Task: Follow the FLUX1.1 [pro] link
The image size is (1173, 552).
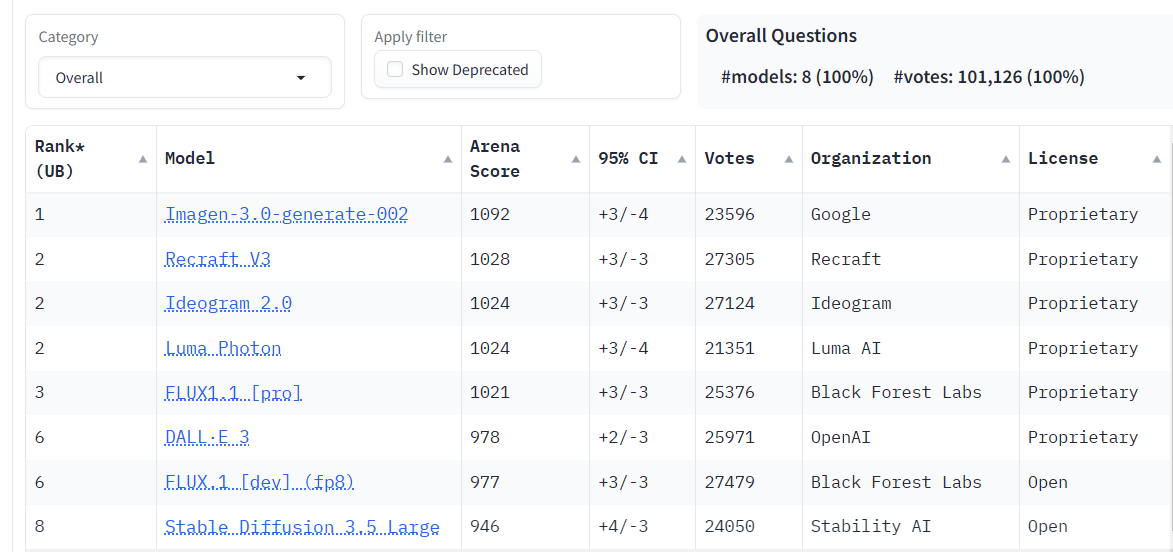Action: [x=233, y=393]
